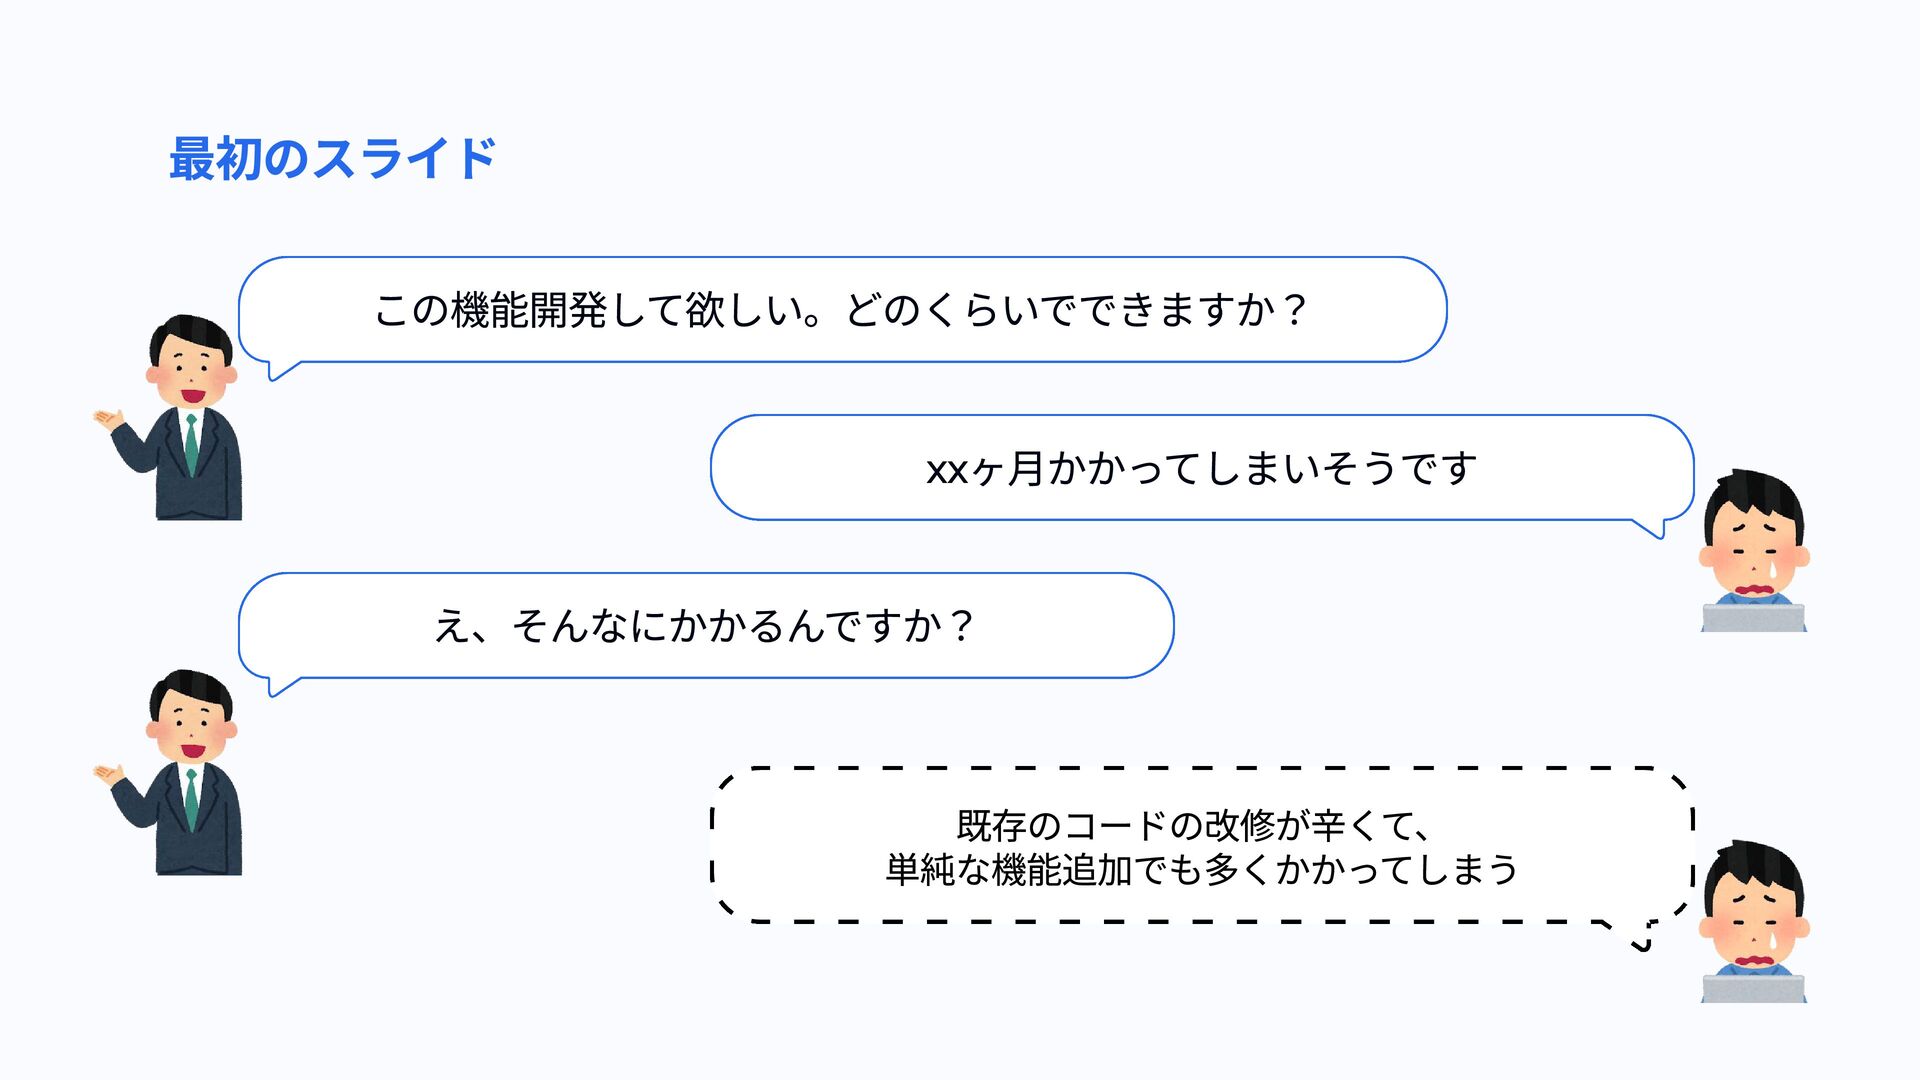Image resolution: width=1920 pixels, height=1080 pixels.
Task: Select bubble asking この機能開発して欲しい
Action: pos(843,310)
